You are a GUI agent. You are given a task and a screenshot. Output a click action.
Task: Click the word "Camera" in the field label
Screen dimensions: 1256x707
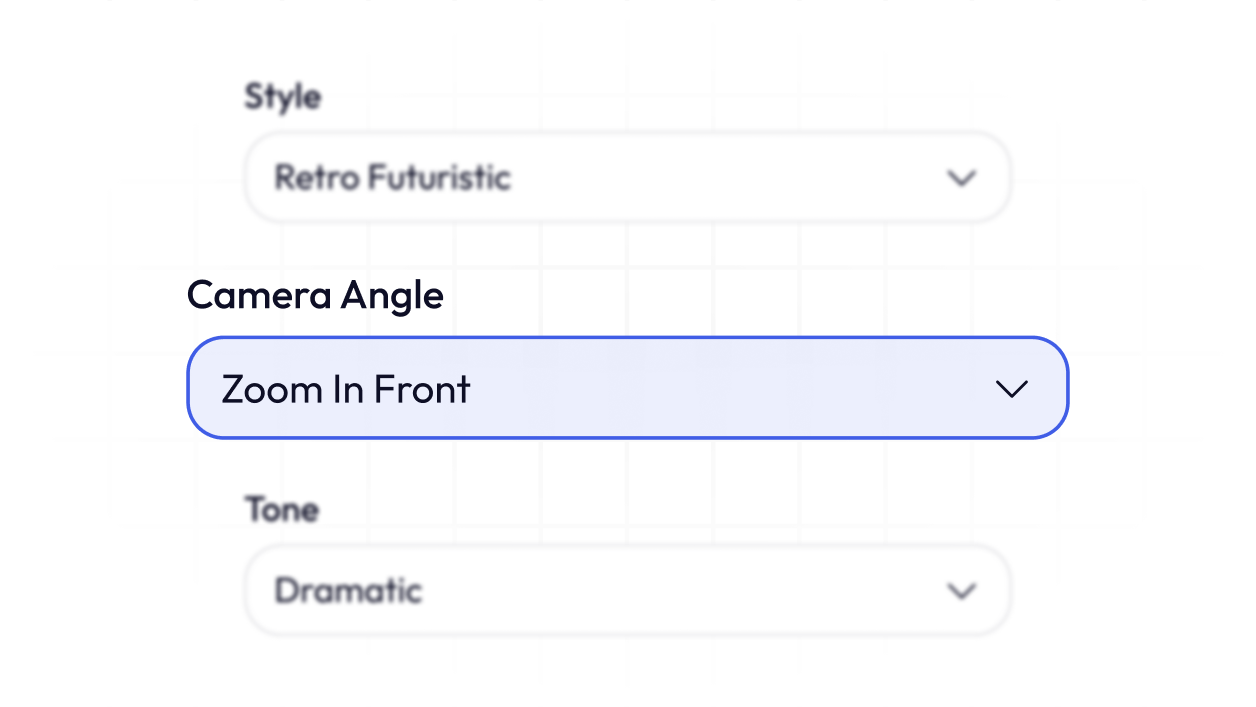click(258, 295)
